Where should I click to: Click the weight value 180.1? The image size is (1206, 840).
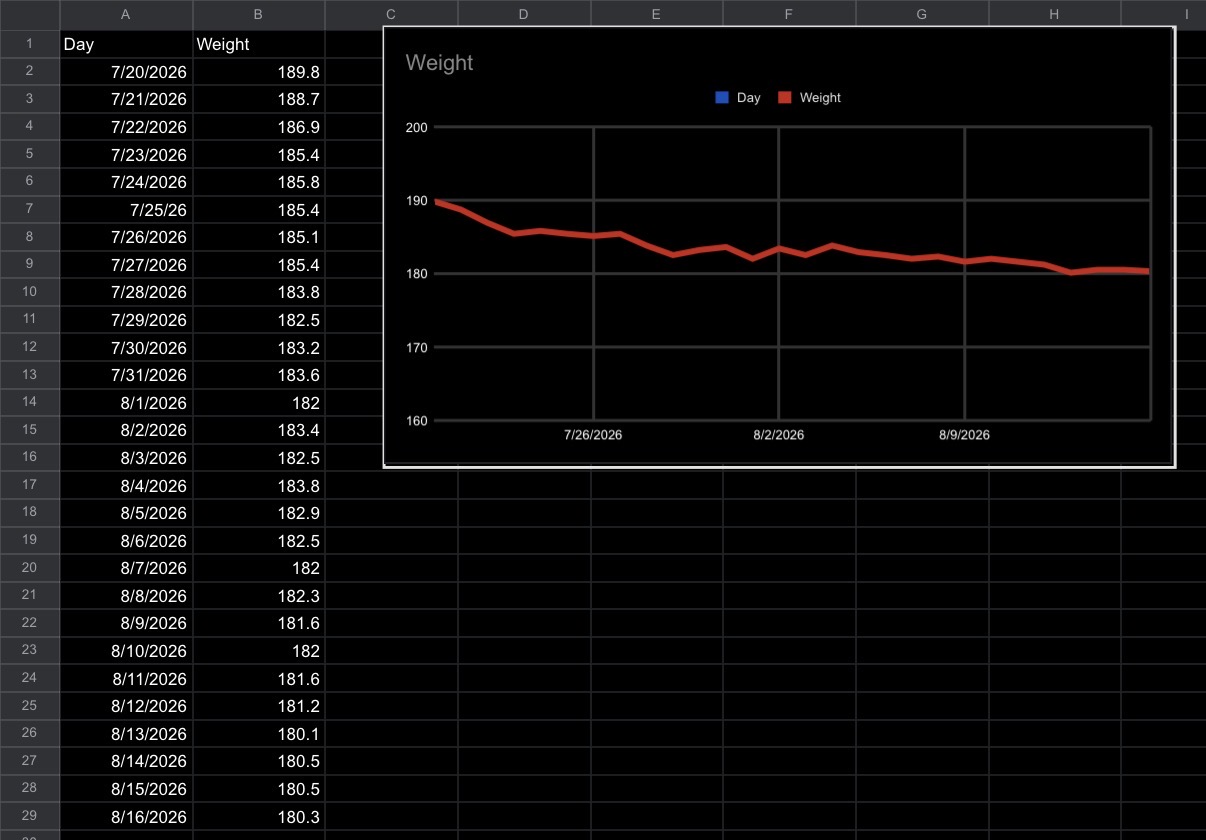(259, 733)
